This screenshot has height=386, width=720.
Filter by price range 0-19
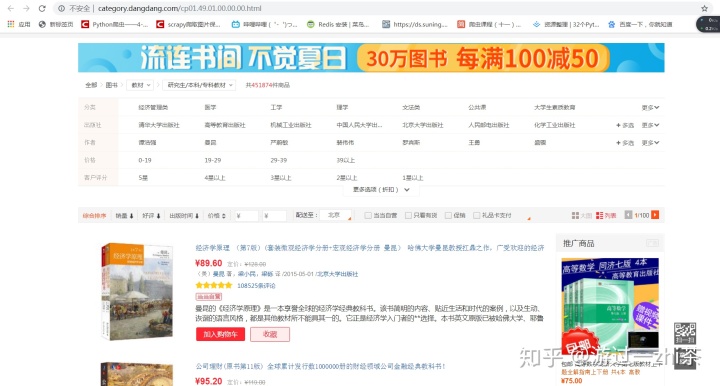pyautogui.click(x=145, y=160)
